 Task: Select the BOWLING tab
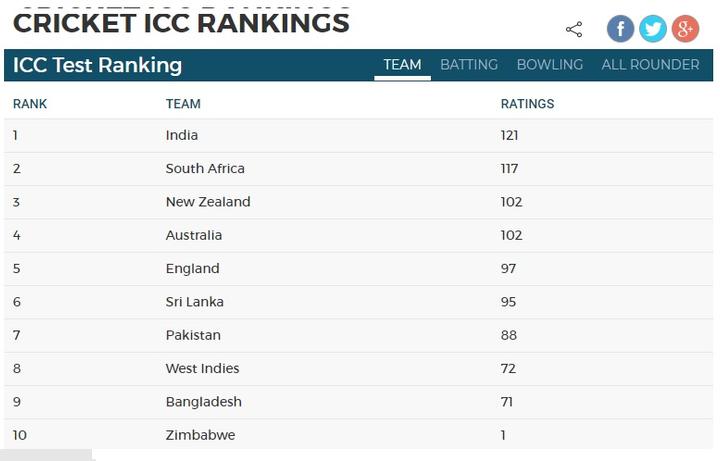550,65
